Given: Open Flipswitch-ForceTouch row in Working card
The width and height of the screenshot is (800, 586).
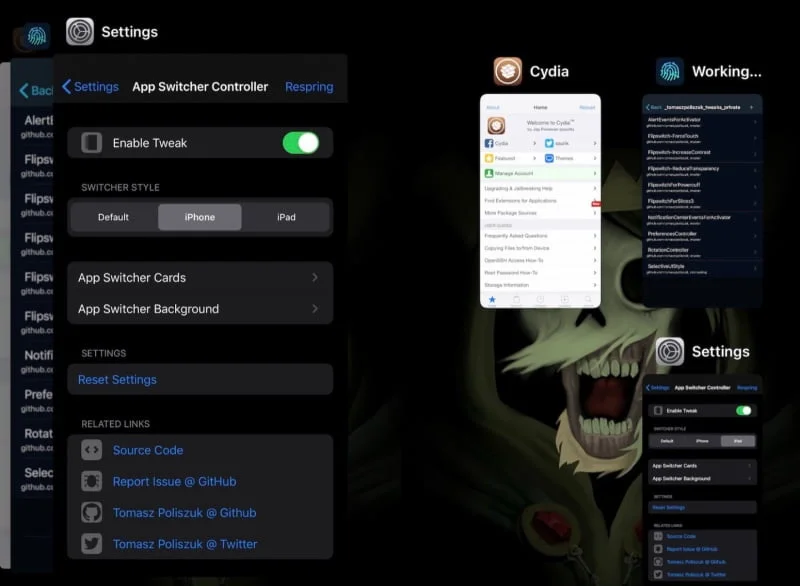Looking at the screenshot, I should [702, 138].
